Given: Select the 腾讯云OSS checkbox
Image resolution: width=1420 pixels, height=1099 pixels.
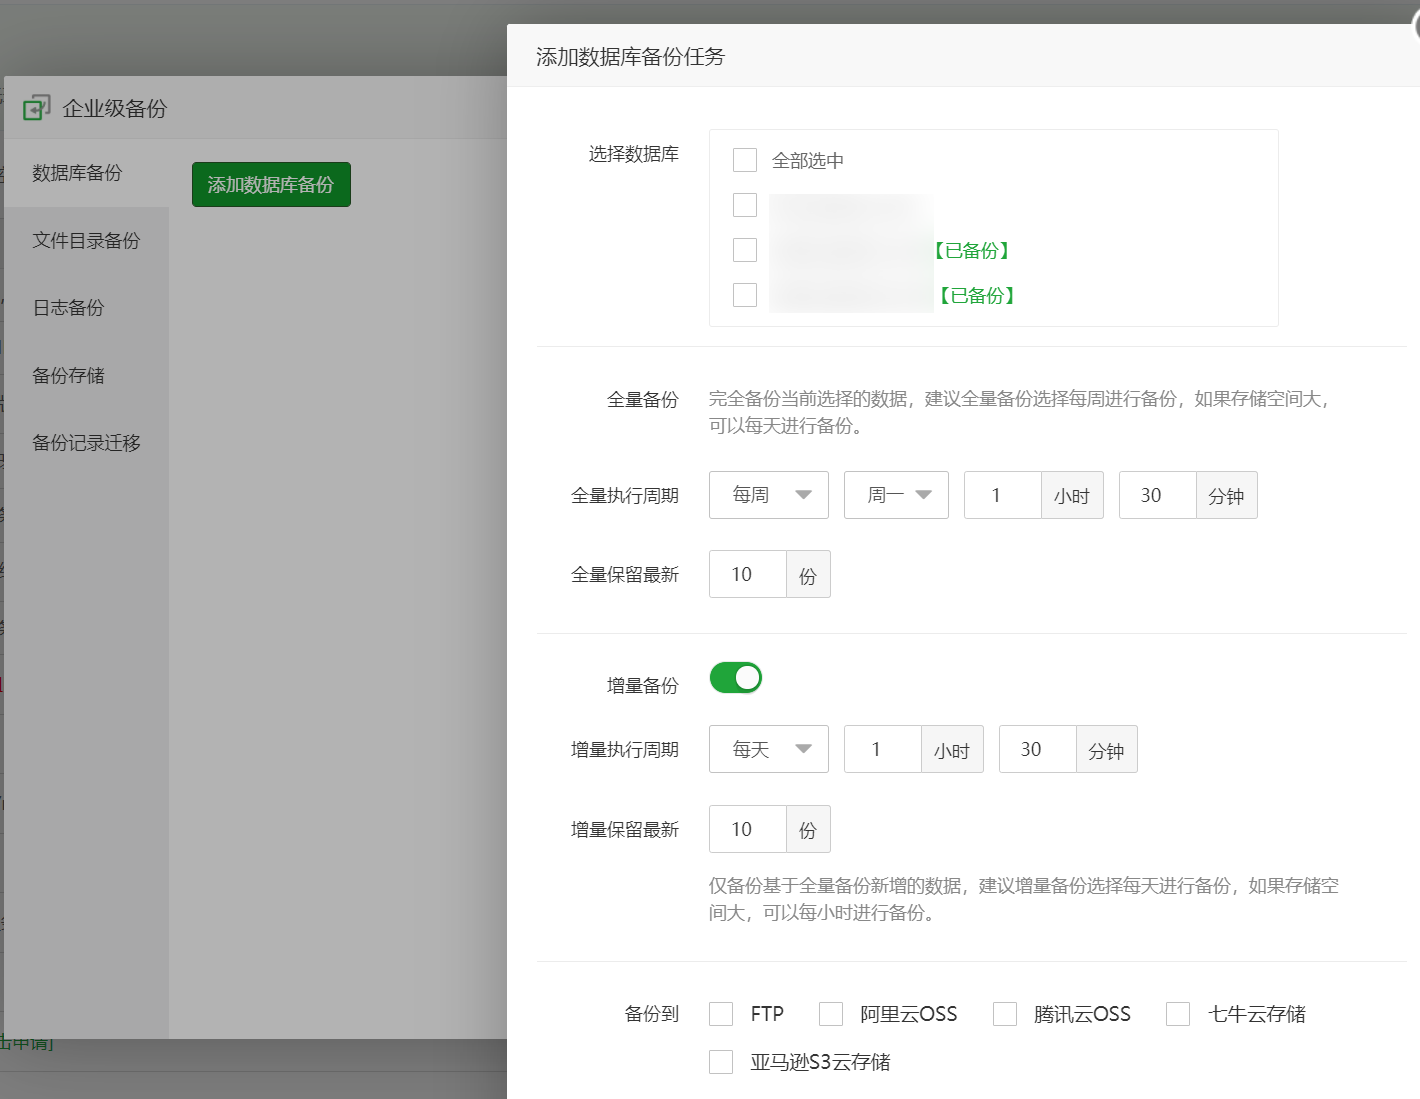Looking at the screenshot, I should click(1005, 1014).
